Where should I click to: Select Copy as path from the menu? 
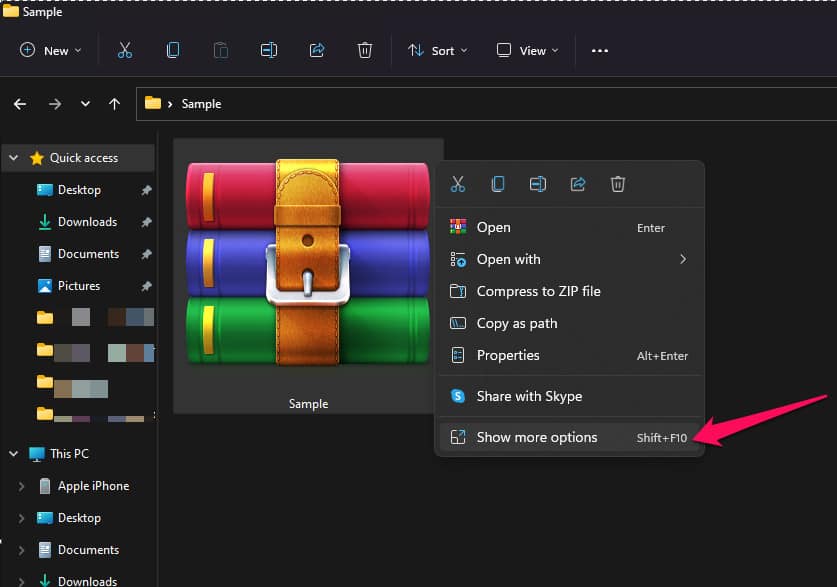pos(517,323)
